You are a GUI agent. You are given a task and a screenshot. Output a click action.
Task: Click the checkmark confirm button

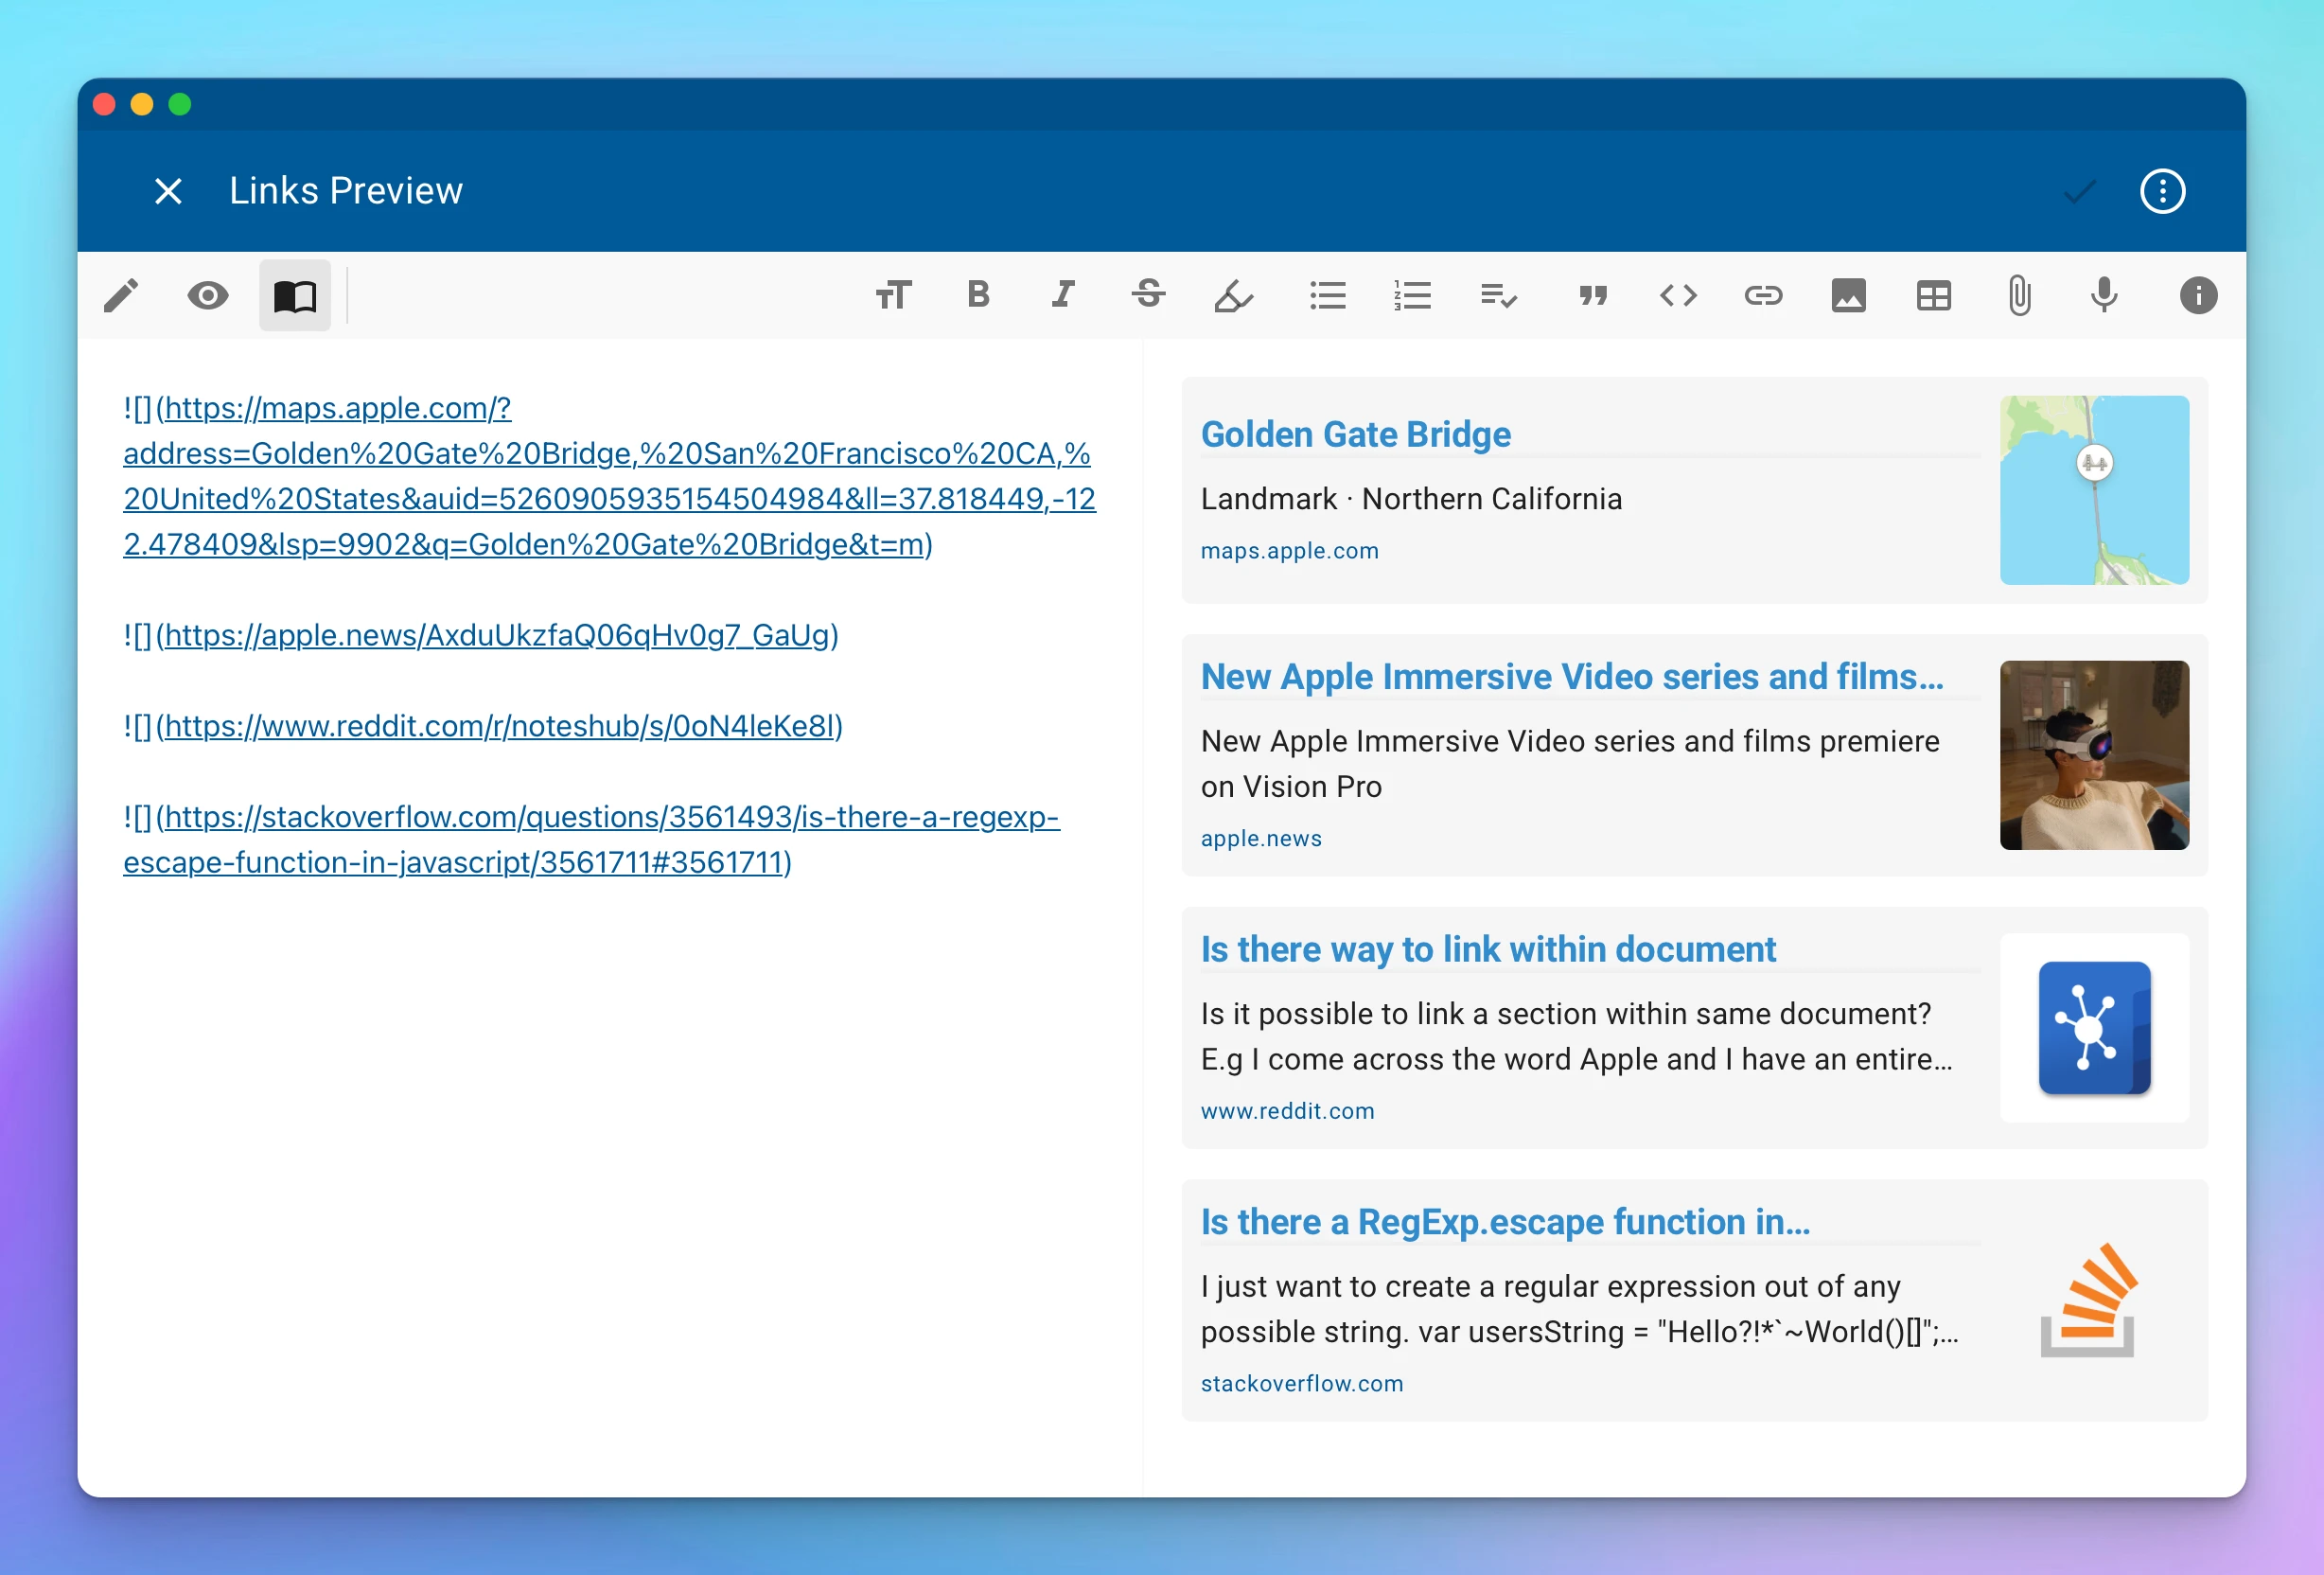[x=2078, y=191]
